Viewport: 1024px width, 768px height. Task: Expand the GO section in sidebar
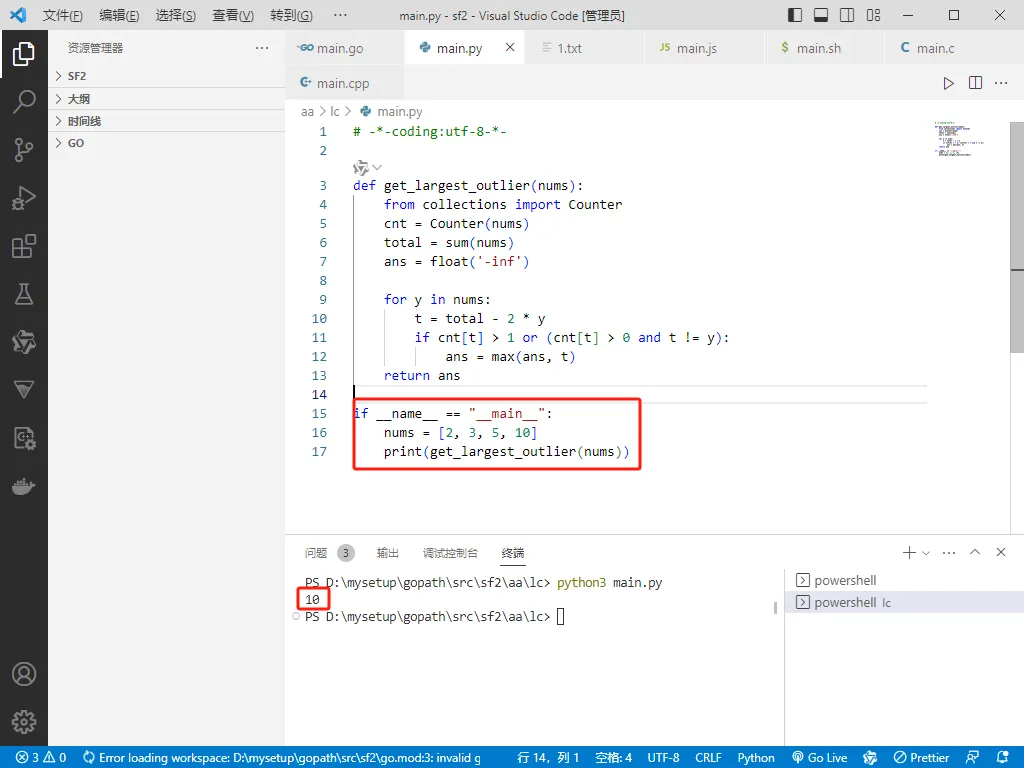point(167,143)
